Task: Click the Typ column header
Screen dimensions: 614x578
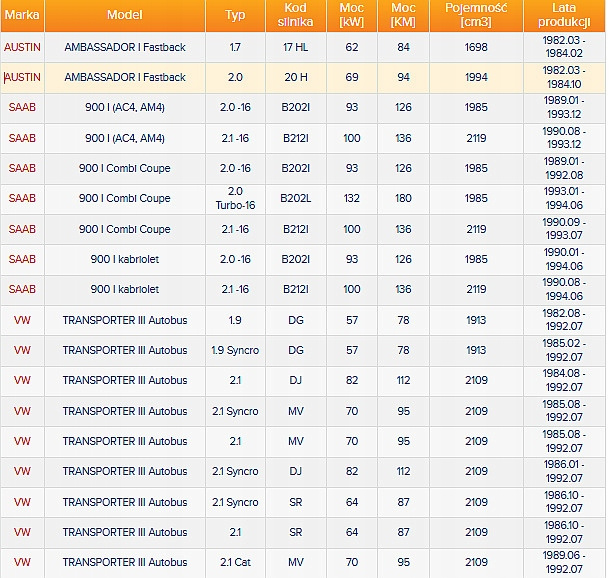Action: 235,15
